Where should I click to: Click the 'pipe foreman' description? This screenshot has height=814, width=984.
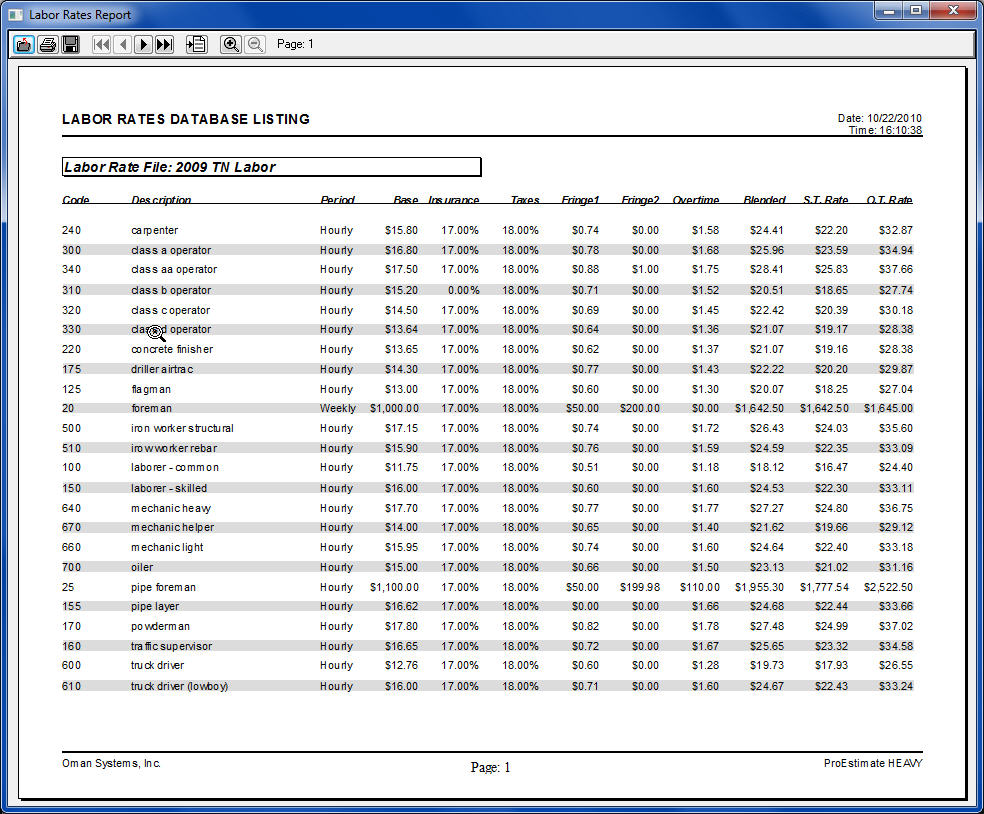[x=163, y=587]
